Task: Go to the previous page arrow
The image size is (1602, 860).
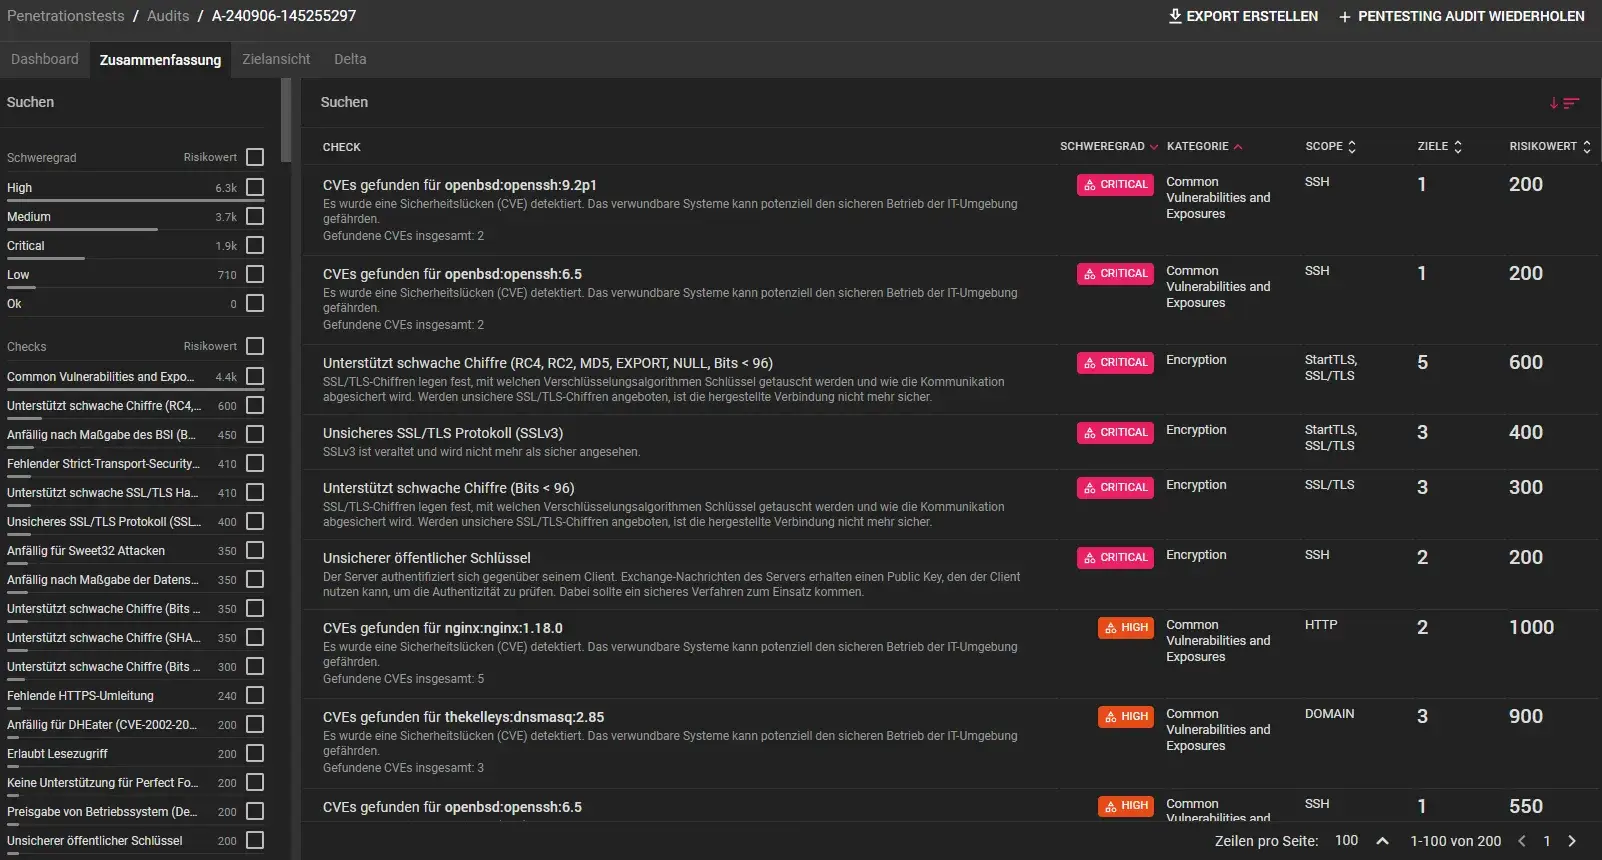Action: pos(1522,841)
